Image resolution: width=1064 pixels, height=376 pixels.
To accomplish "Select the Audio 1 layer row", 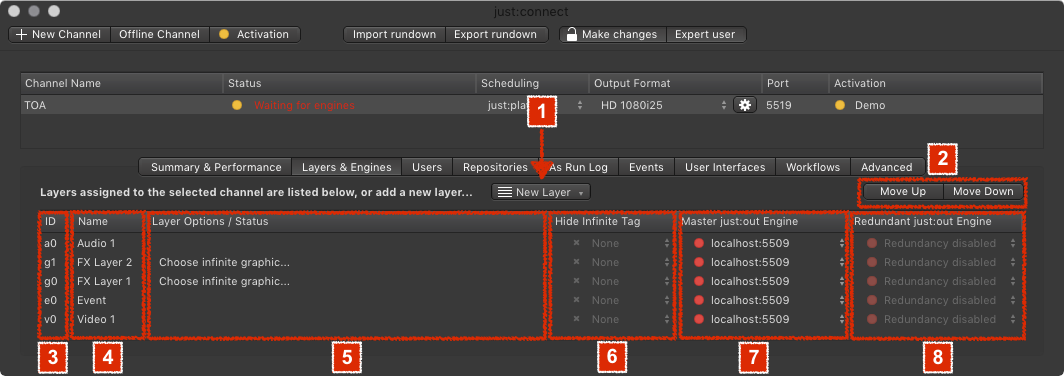I will coord(531,243).
